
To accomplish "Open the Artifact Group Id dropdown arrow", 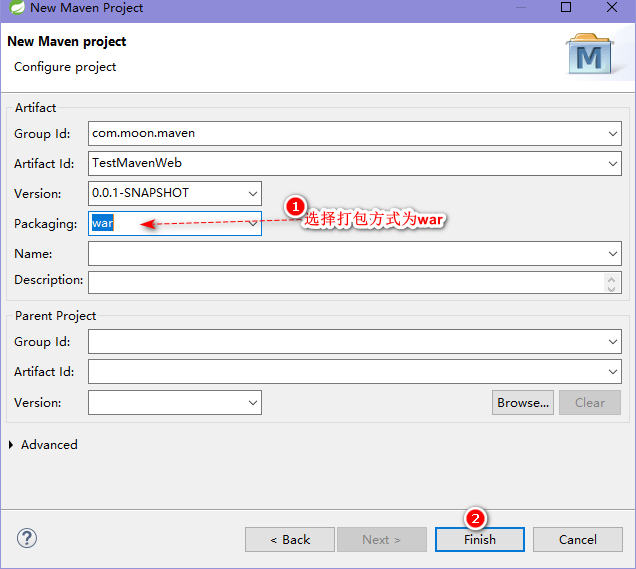I will pos(612,133).
